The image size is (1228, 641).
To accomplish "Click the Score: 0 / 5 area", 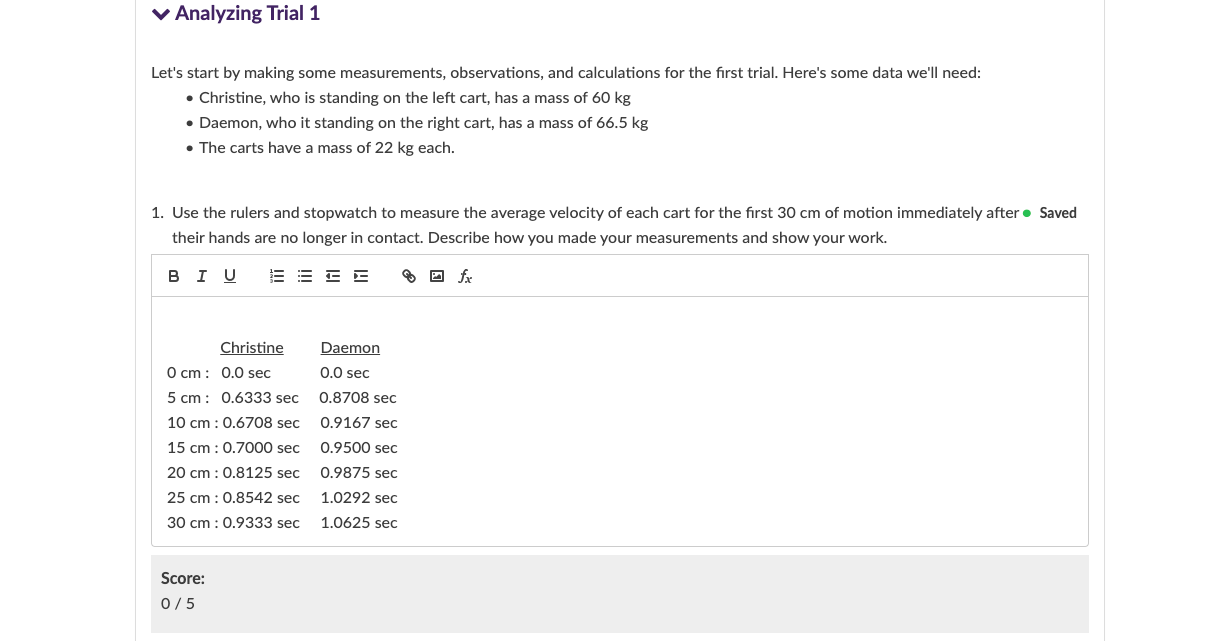I will click(x=183, y=590).
